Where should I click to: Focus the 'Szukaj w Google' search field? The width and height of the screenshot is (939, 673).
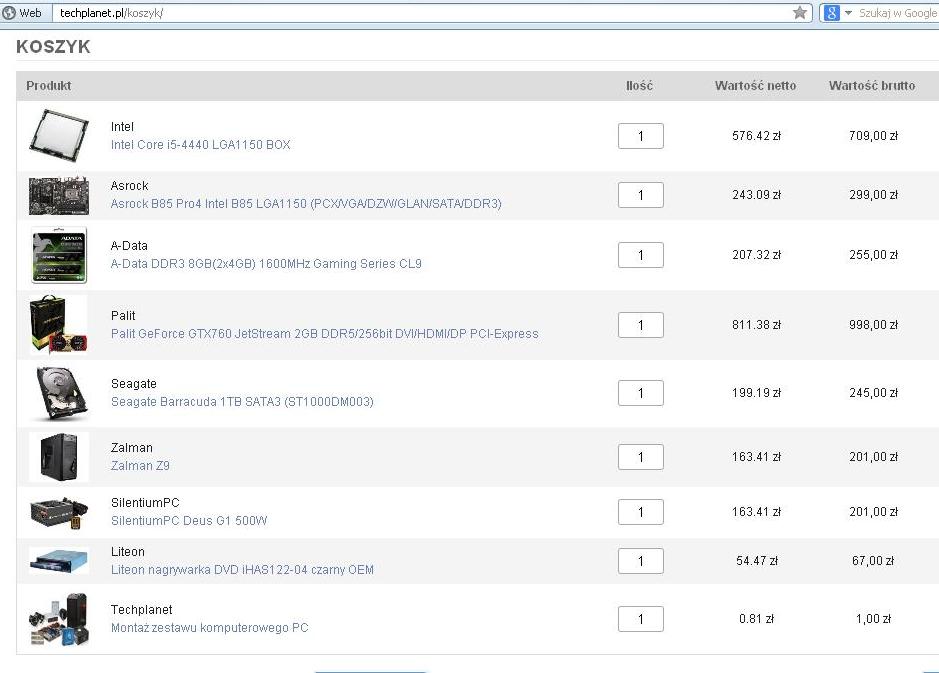[x=897, y=13]
